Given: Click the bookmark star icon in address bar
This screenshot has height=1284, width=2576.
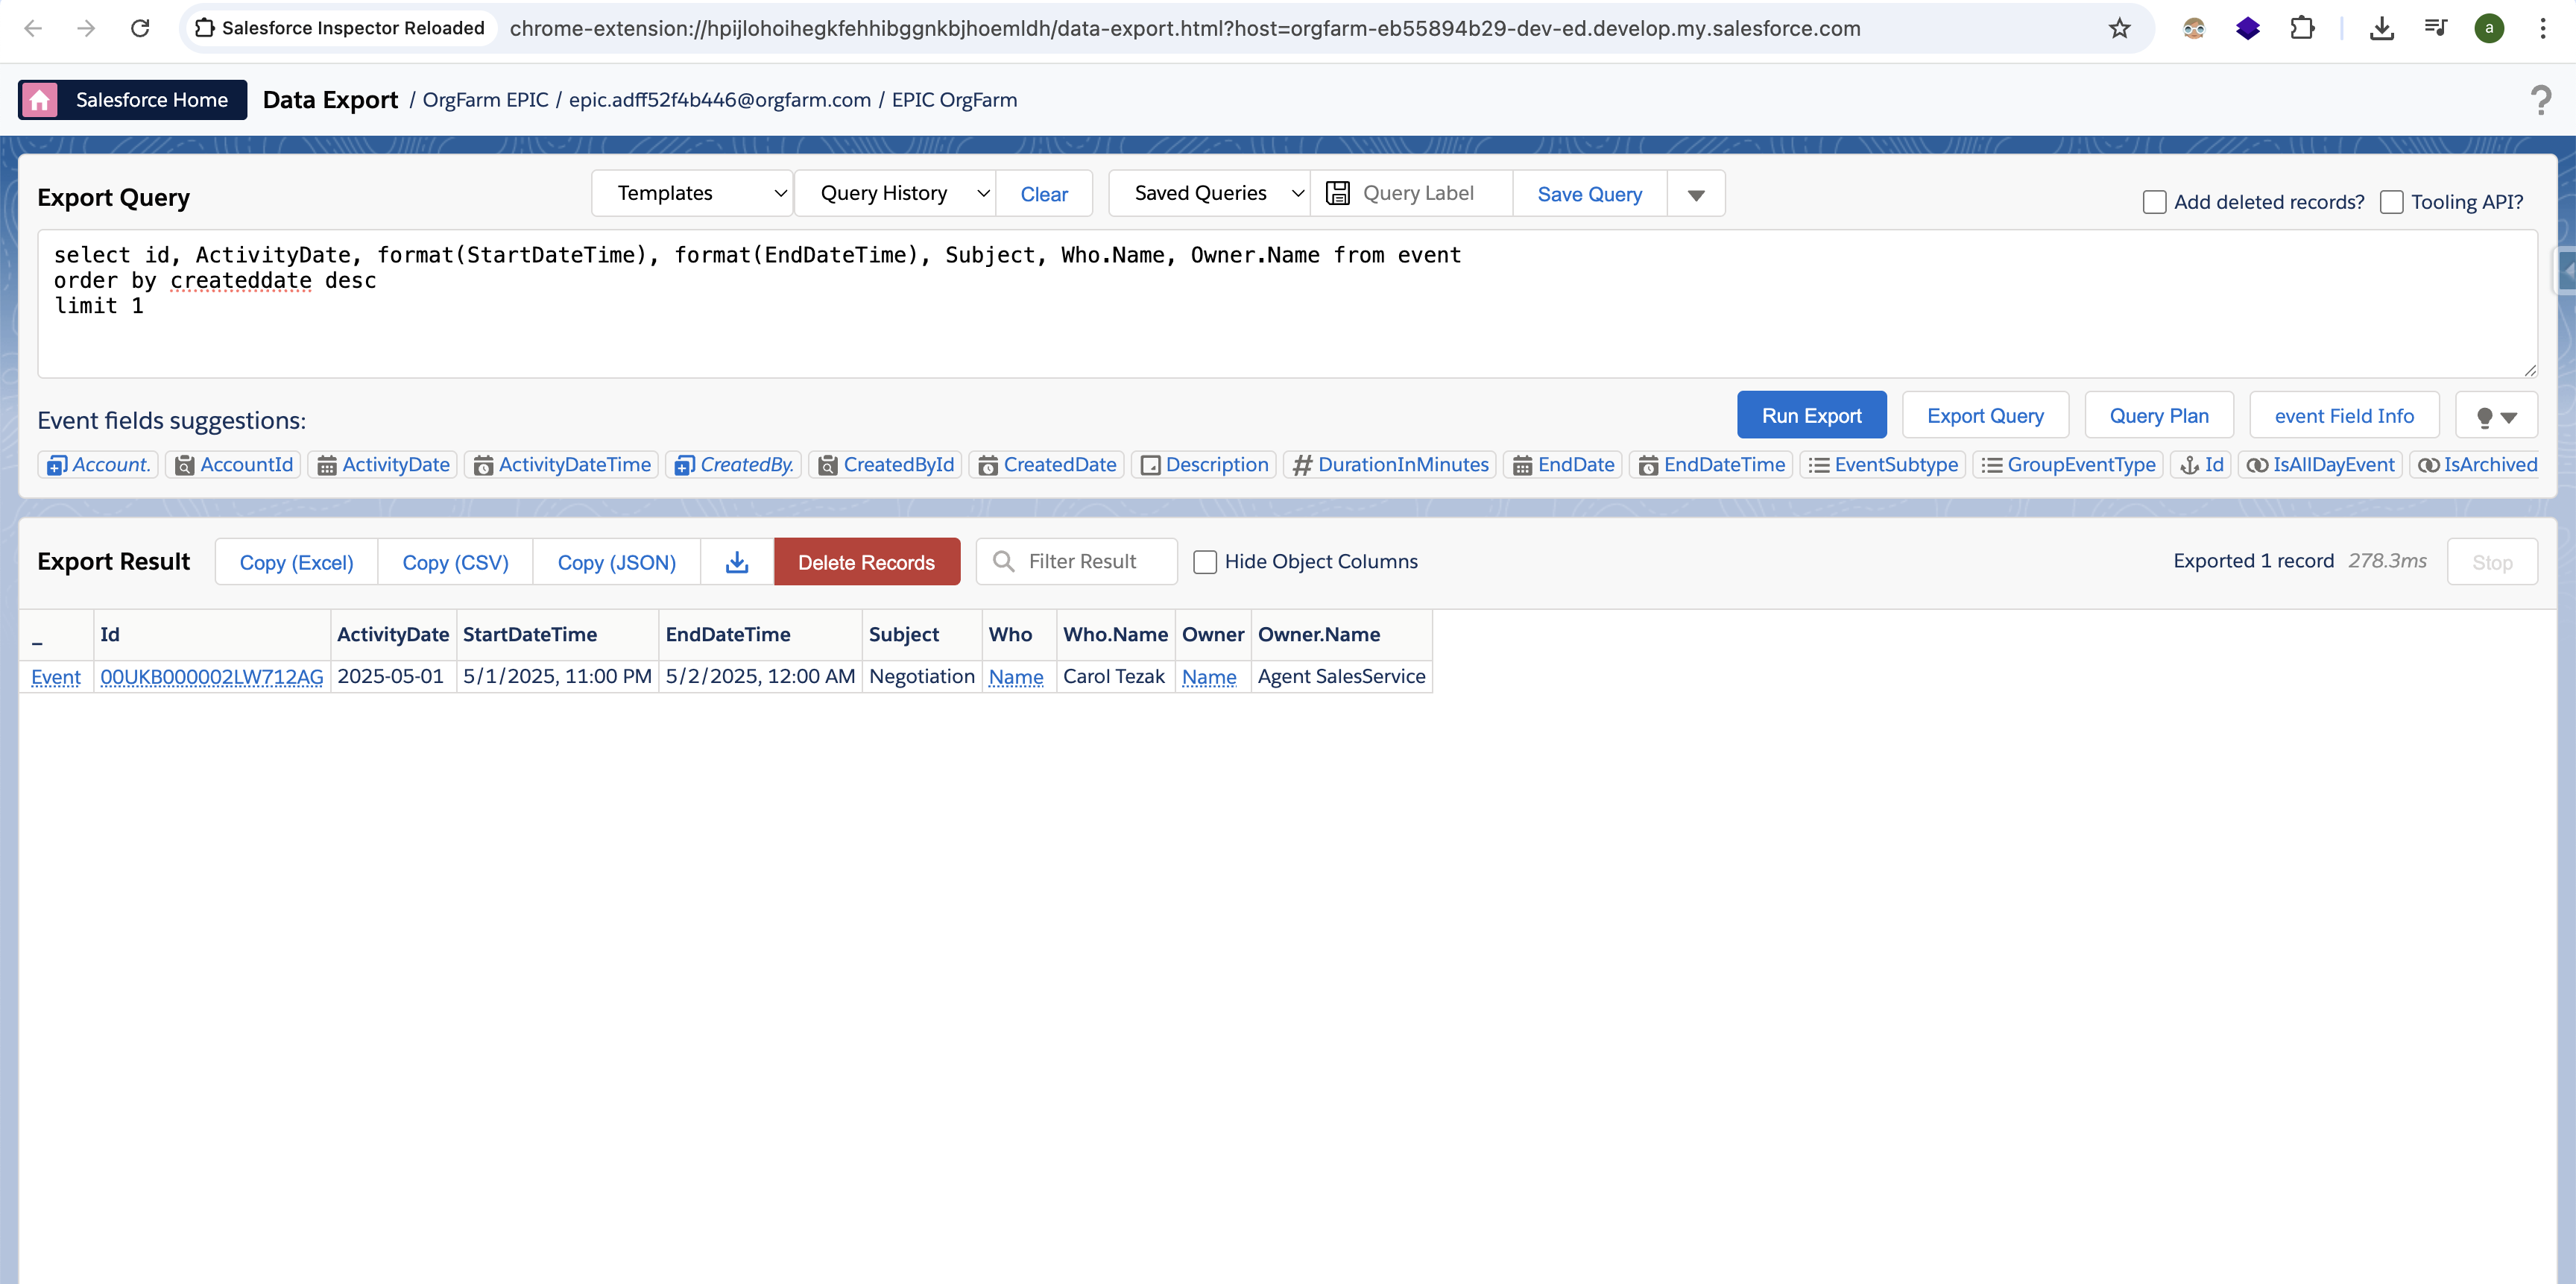Looking at the screenshot, I should pyautogui.click(x=2119, y=28).
